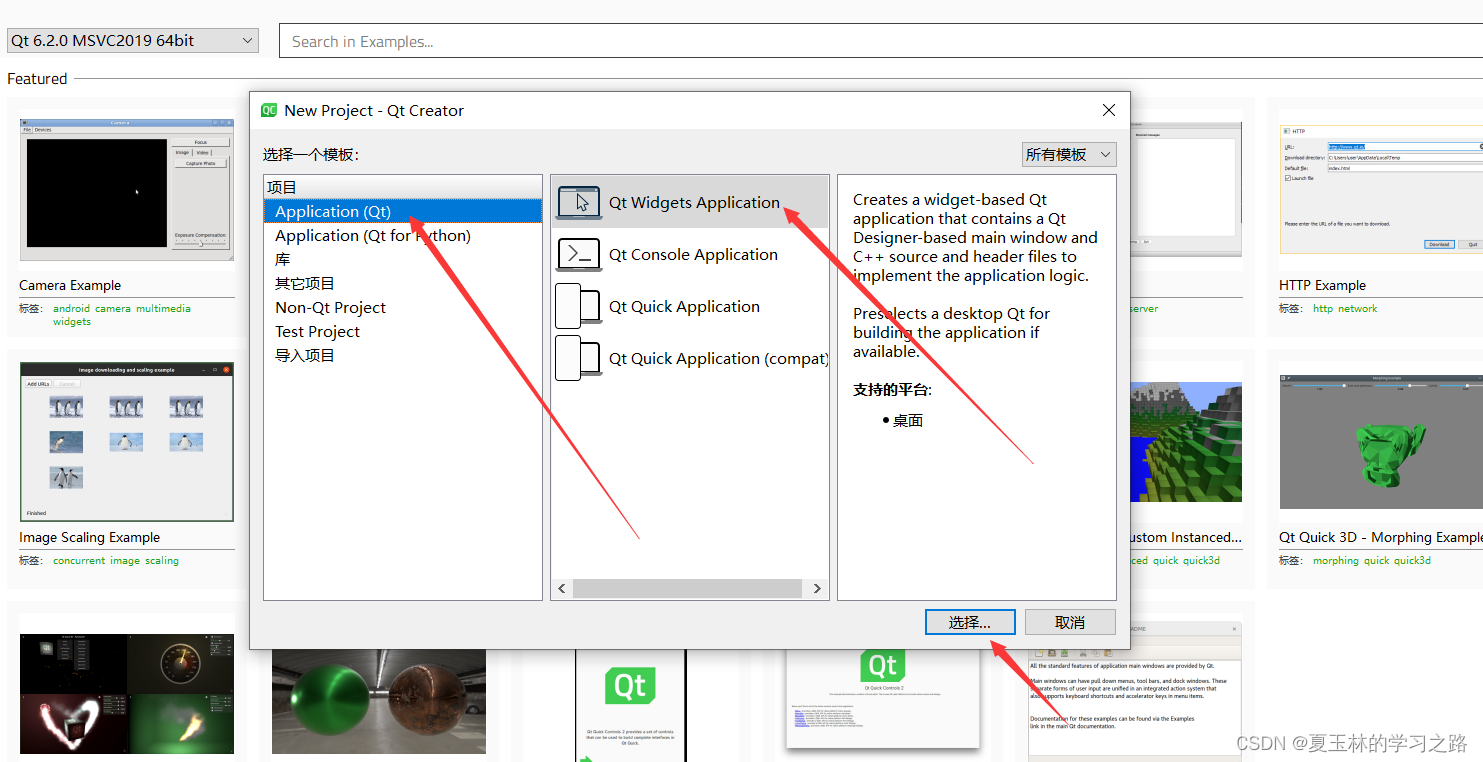Select the 库 category

click(403, 259)
